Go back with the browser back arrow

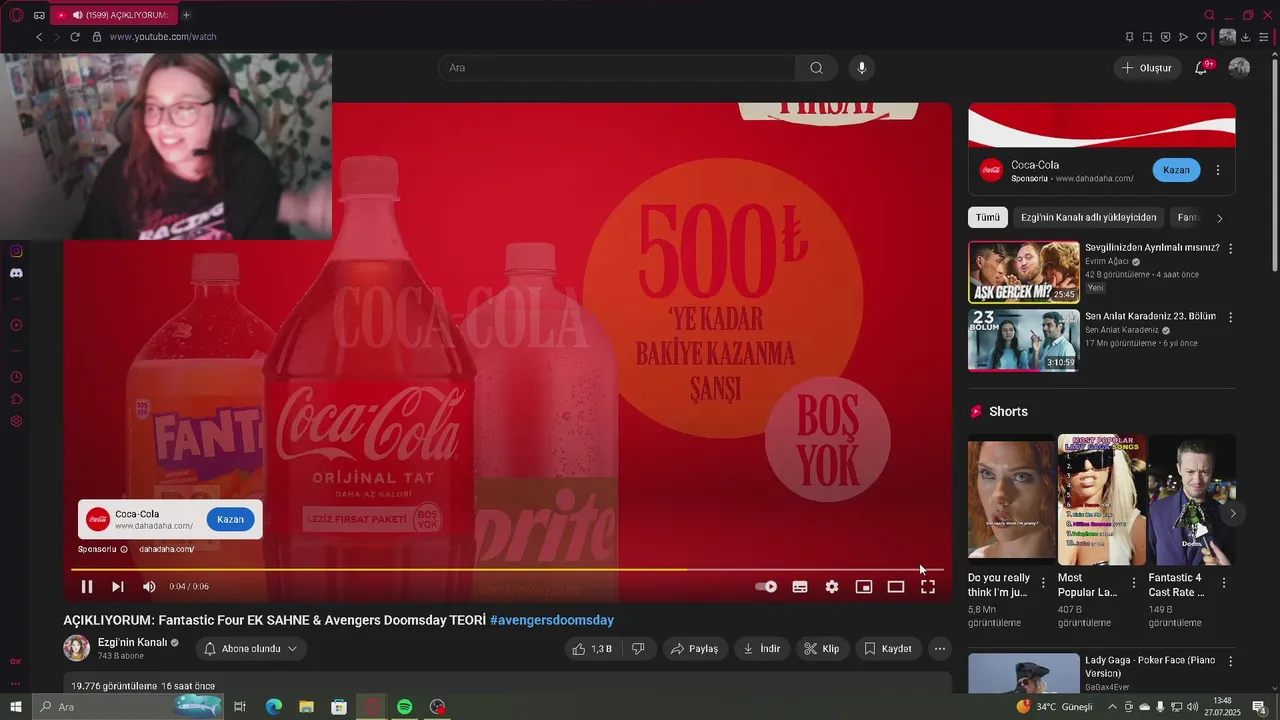click(x=39, y=37)
